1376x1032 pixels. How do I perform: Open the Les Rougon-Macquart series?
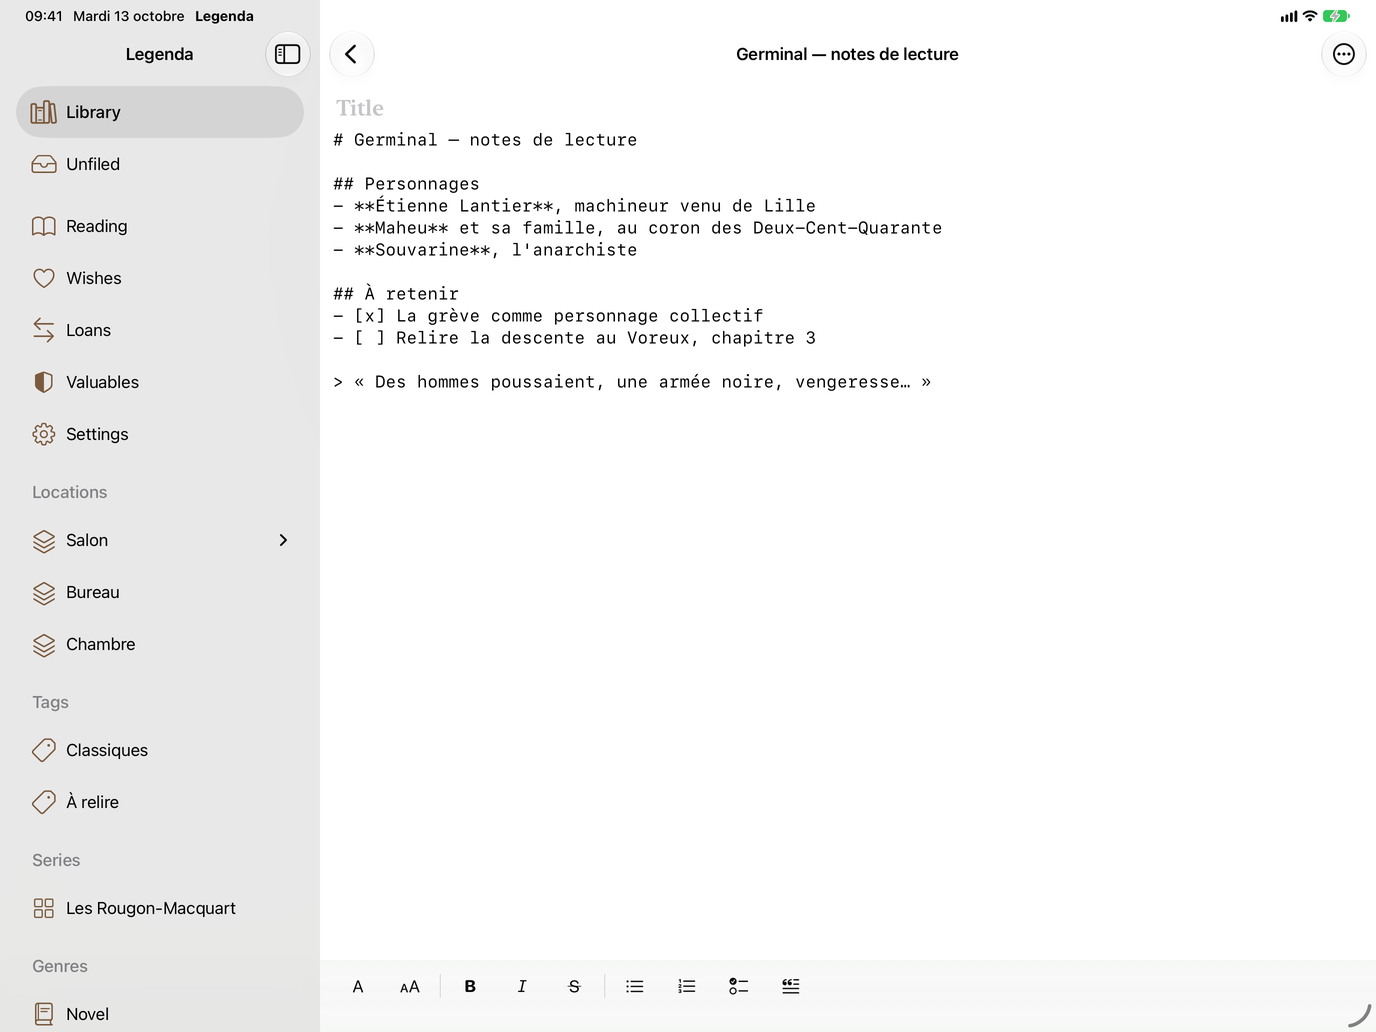click(x=160, y=908)
